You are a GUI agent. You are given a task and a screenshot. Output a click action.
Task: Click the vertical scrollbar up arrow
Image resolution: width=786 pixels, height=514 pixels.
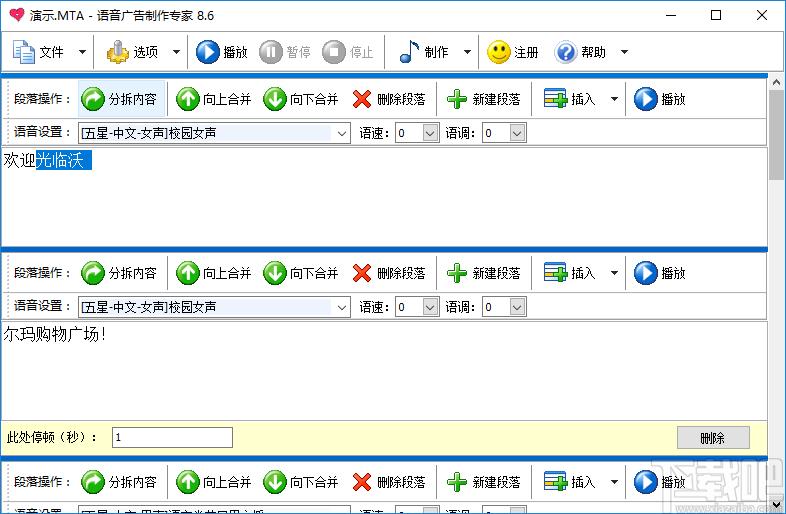(776, 82)
